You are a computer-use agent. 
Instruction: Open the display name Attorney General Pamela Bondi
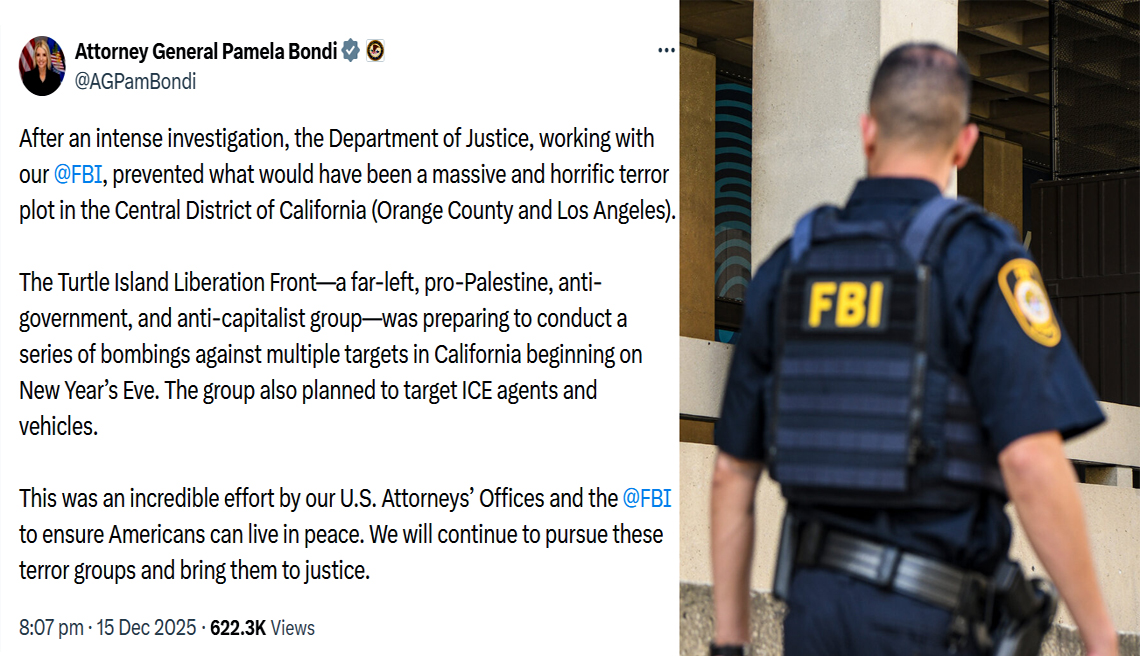tap(205, 52)
